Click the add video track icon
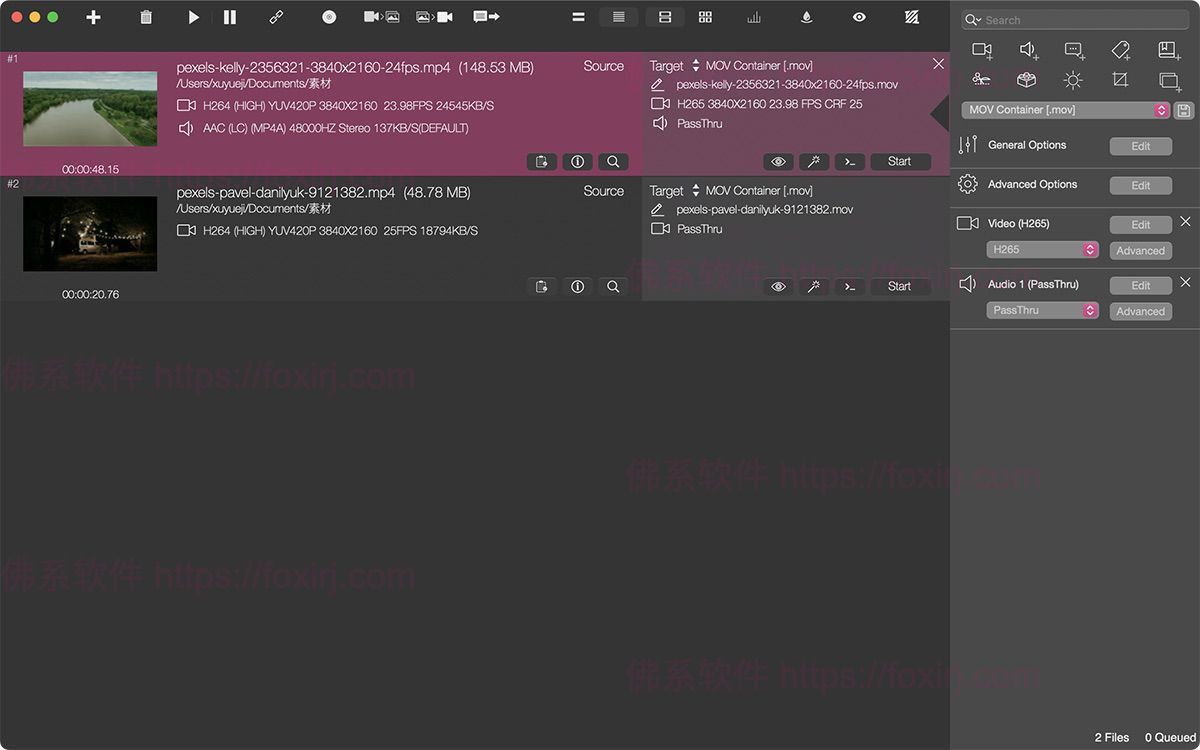 pyautogui.click(x=982, y=50)
